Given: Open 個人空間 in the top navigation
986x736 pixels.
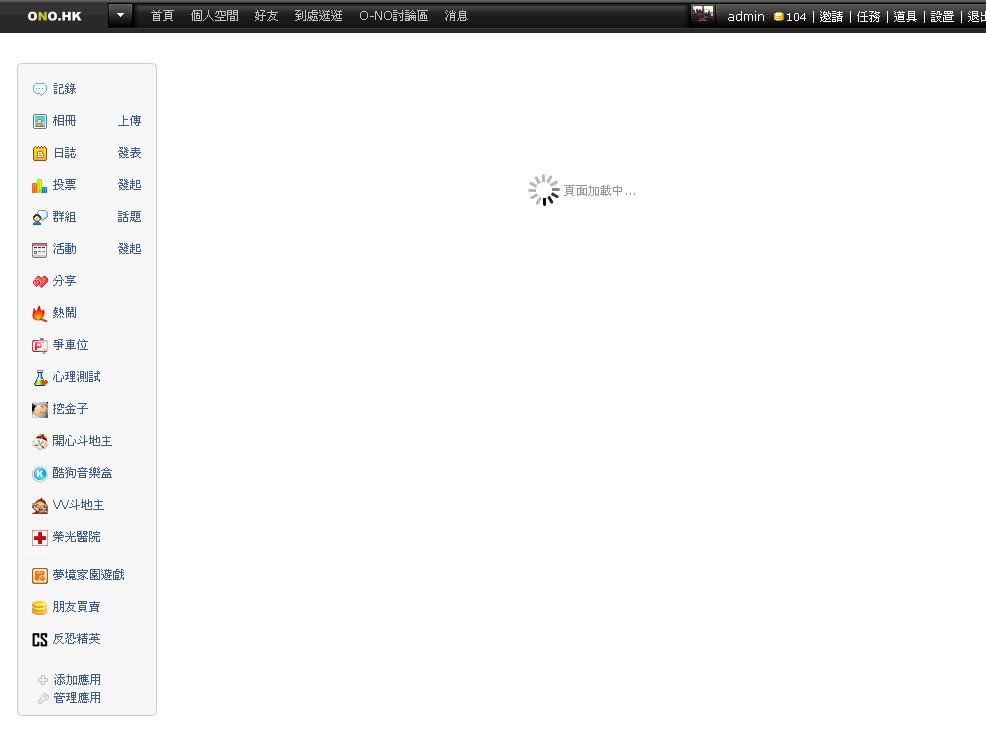Looking at the screenshot, I should (214, 16).
